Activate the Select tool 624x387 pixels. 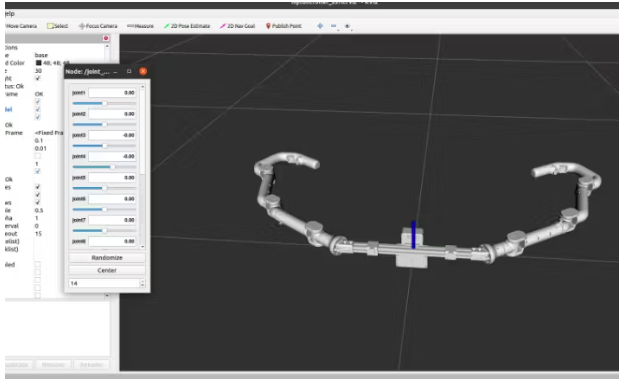coord(58,26)
